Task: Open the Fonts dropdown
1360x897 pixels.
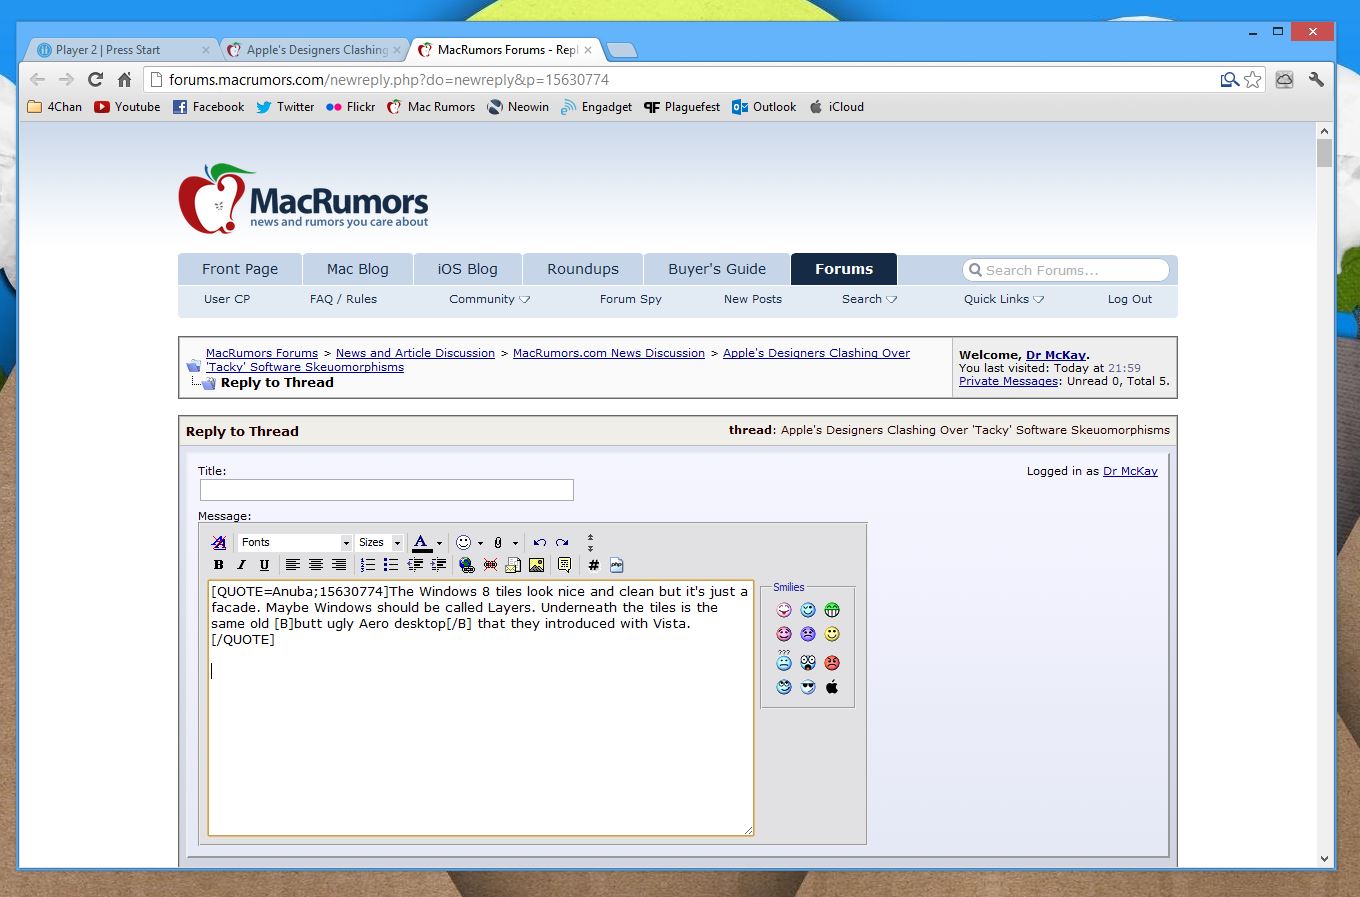Action: point(295,542)
